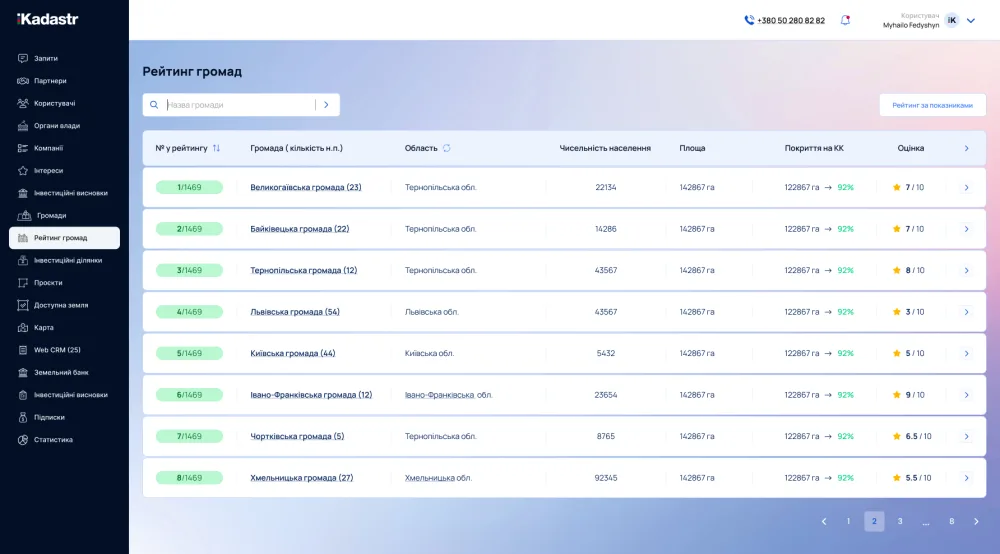Expand the Великогаївська громада row arrow
The height and width of the screenshot is (554, 1000).
coord(966,187)
